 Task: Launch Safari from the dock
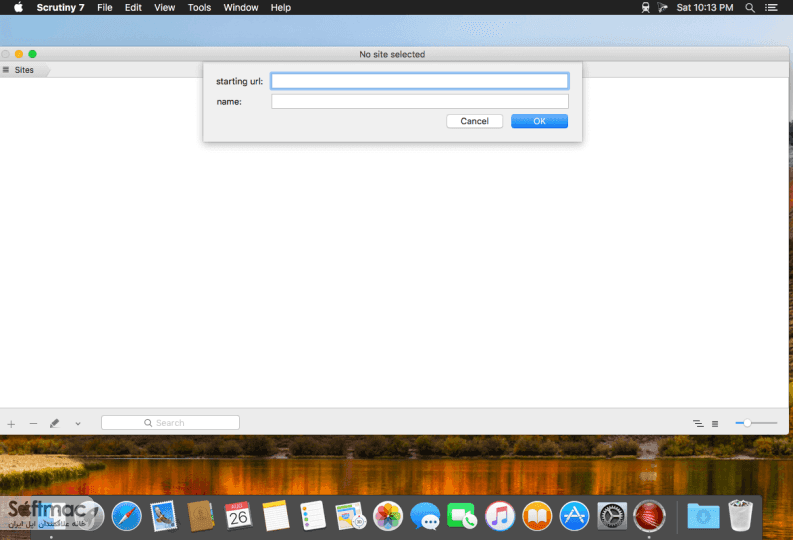(x=126, y=516)
